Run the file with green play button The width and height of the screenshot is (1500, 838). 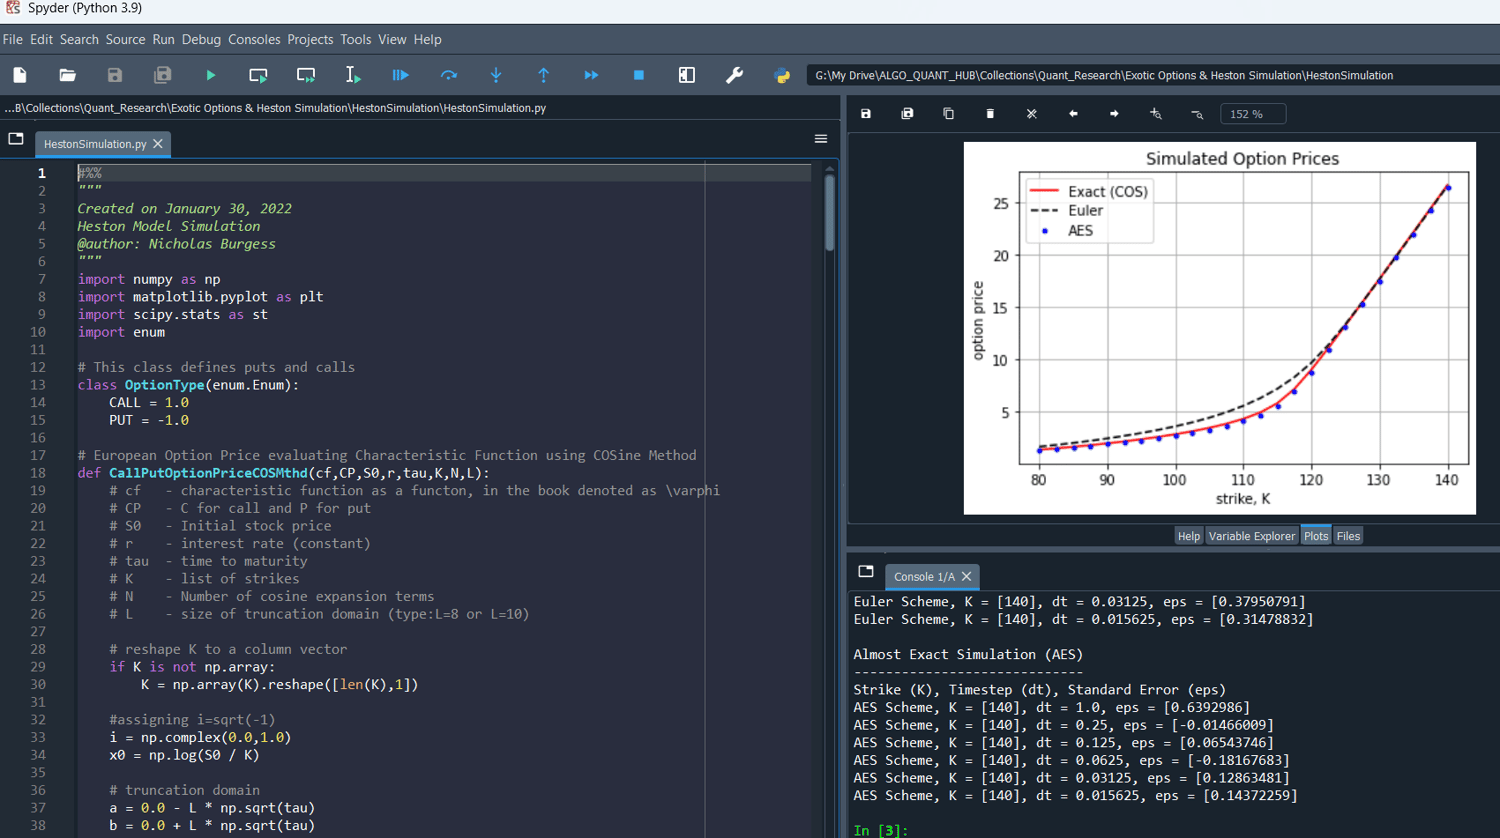(210, 75)
